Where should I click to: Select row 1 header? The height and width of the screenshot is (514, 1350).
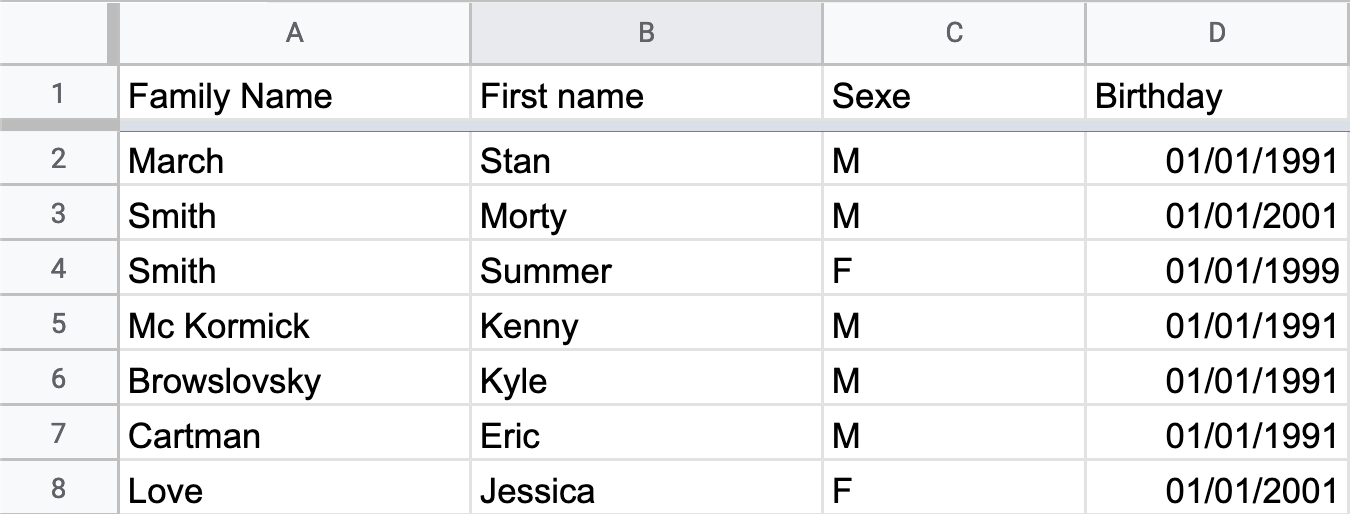pos(58,94)
